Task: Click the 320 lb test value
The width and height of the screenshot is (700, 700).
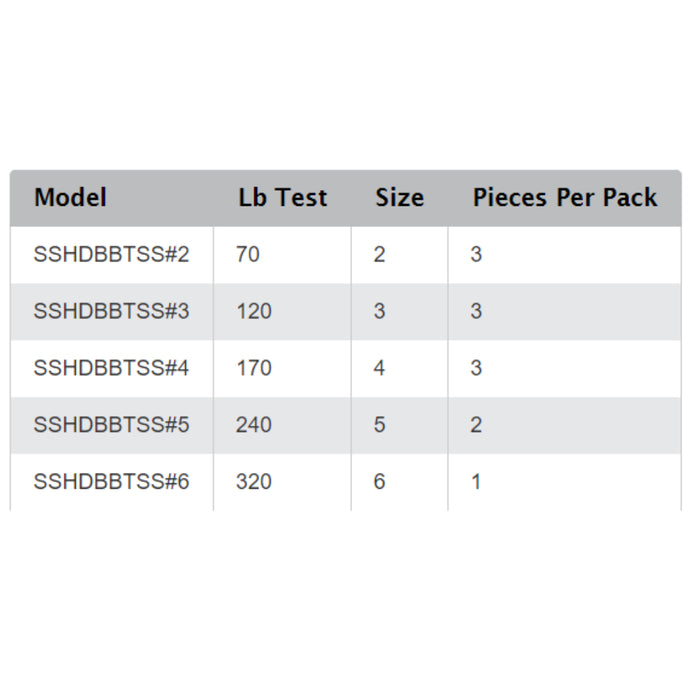Action: [x=254, y=482]
